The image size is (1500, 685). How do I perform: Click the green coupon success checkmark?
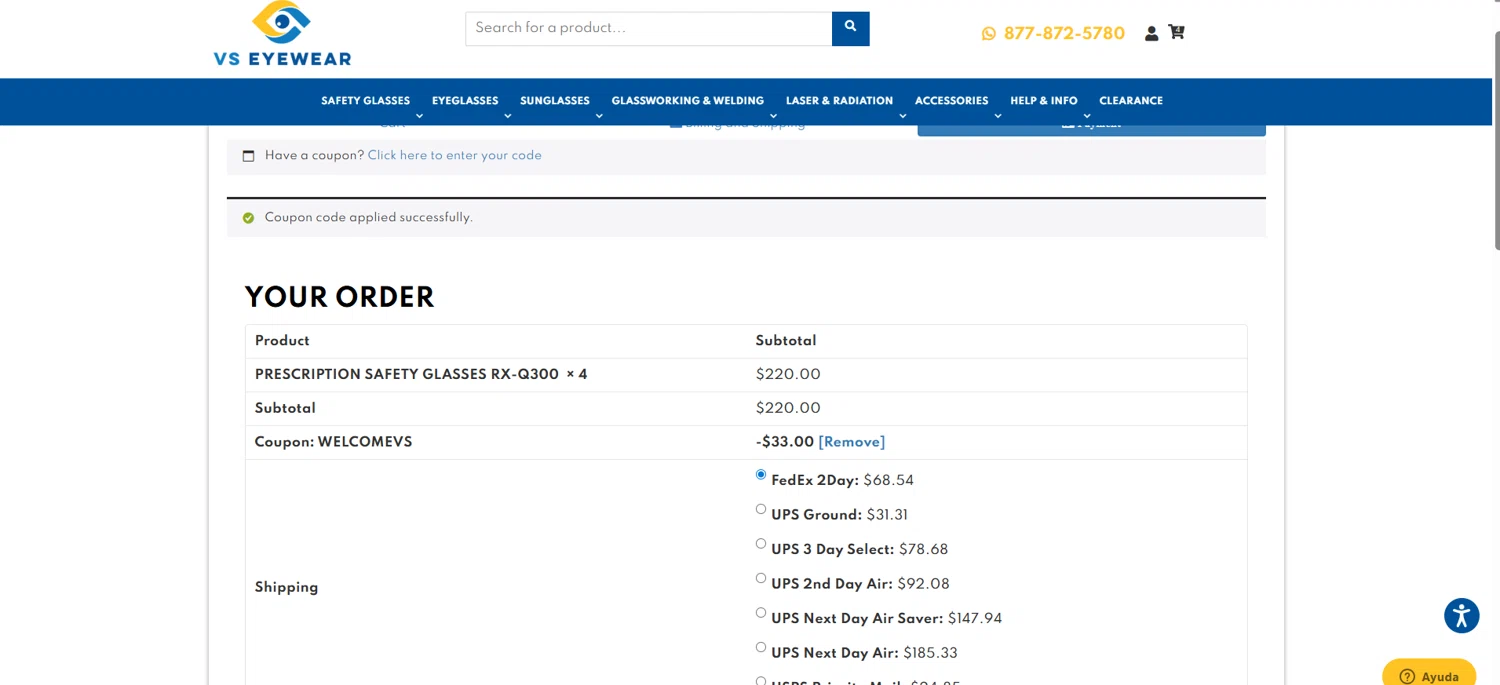pos(249,218)
